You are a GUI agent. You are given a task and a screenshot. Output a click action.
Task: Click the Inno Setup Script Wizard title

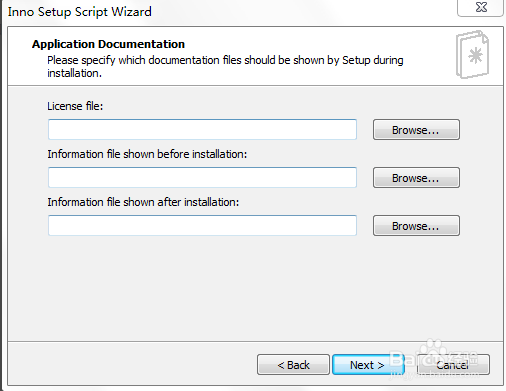pyautogui.click(x=80, y=12)
